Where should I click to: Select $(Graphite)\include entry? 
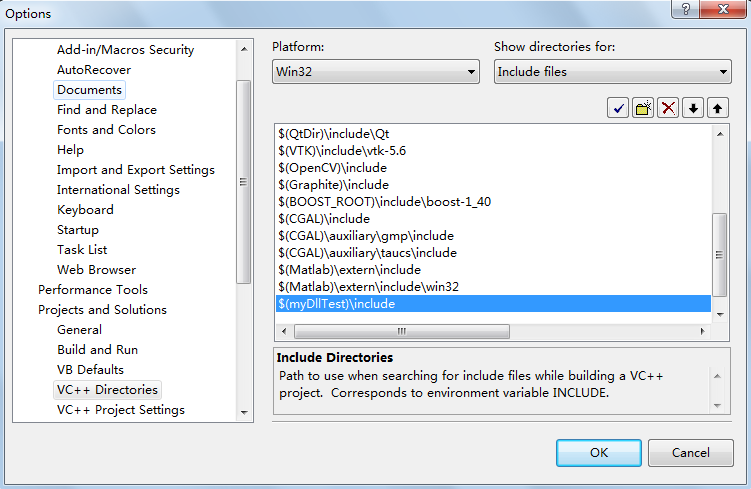[x=493, y=185]
